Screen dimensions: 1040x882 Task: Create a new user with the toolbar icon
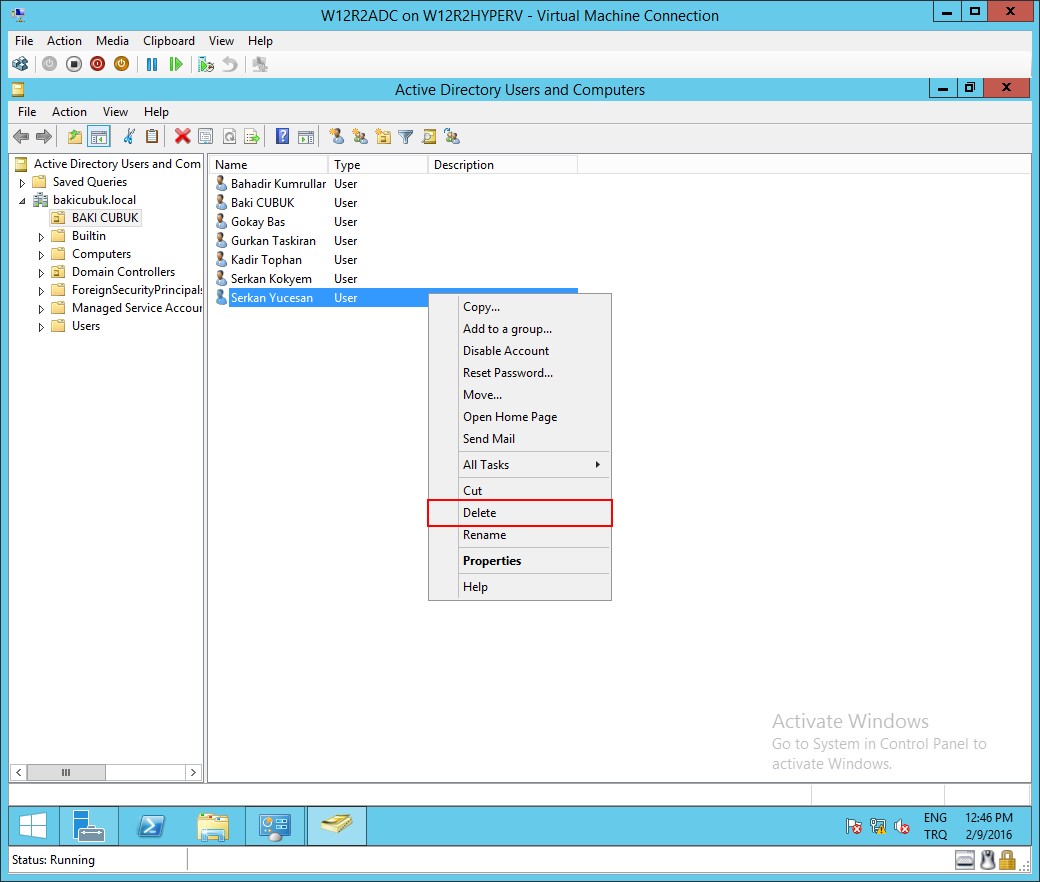tap(337, 137)
